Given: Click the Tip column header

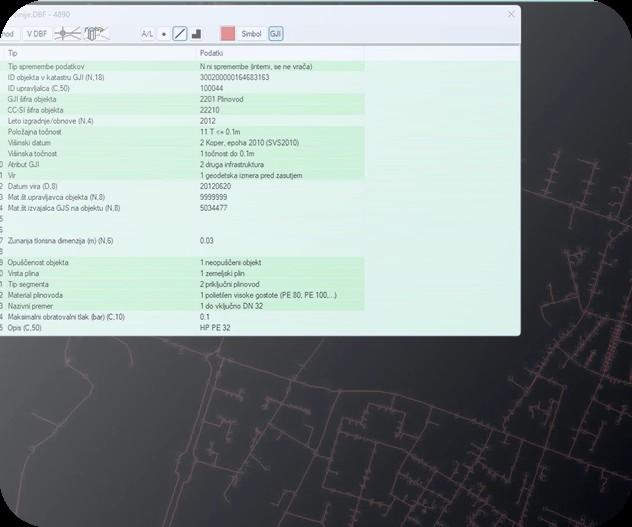Looking at the screenshot, I should pyautogui.click(x=14, y=53).
